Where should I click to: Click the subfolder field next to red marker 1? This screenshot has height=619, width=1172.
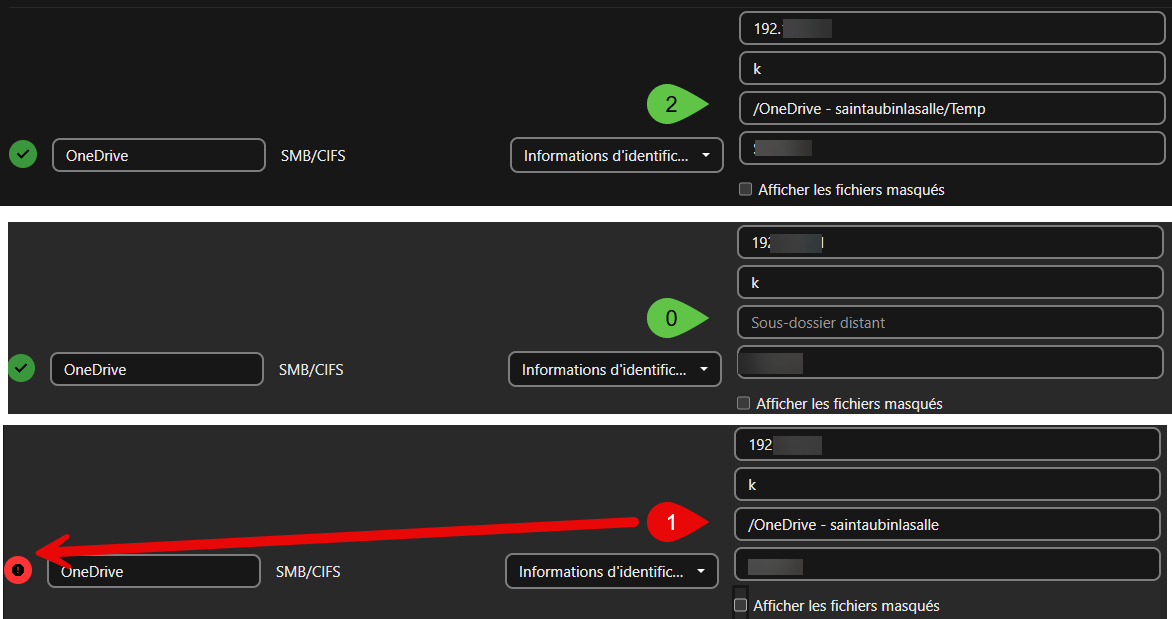(947, 524)
